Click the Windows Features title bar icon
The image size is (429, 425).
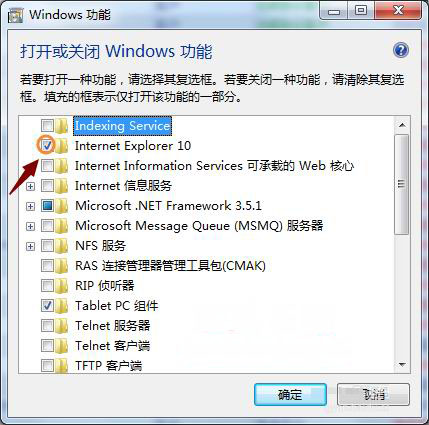pyautogui.click(x=15, y=15)
